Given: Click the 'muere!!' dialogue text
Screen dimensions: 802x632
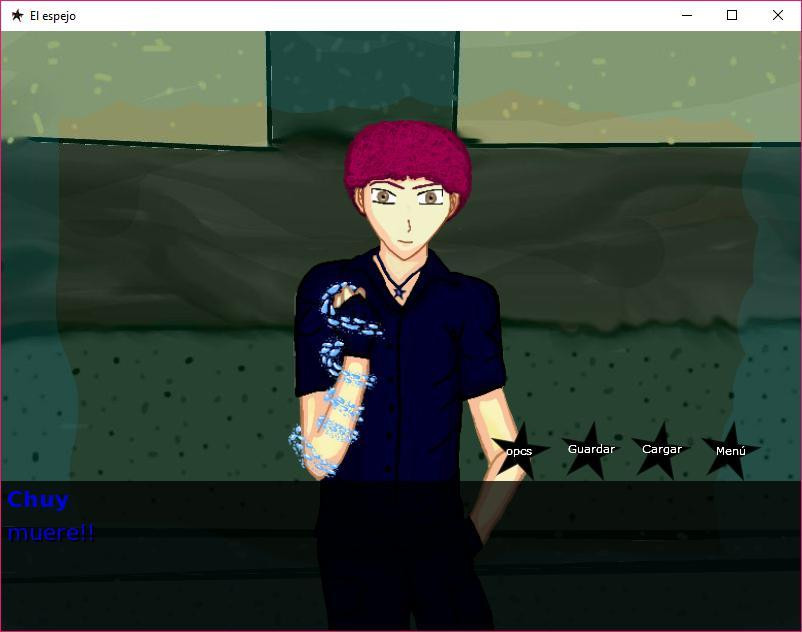Looking at the screenshot, I should [51, 533].
